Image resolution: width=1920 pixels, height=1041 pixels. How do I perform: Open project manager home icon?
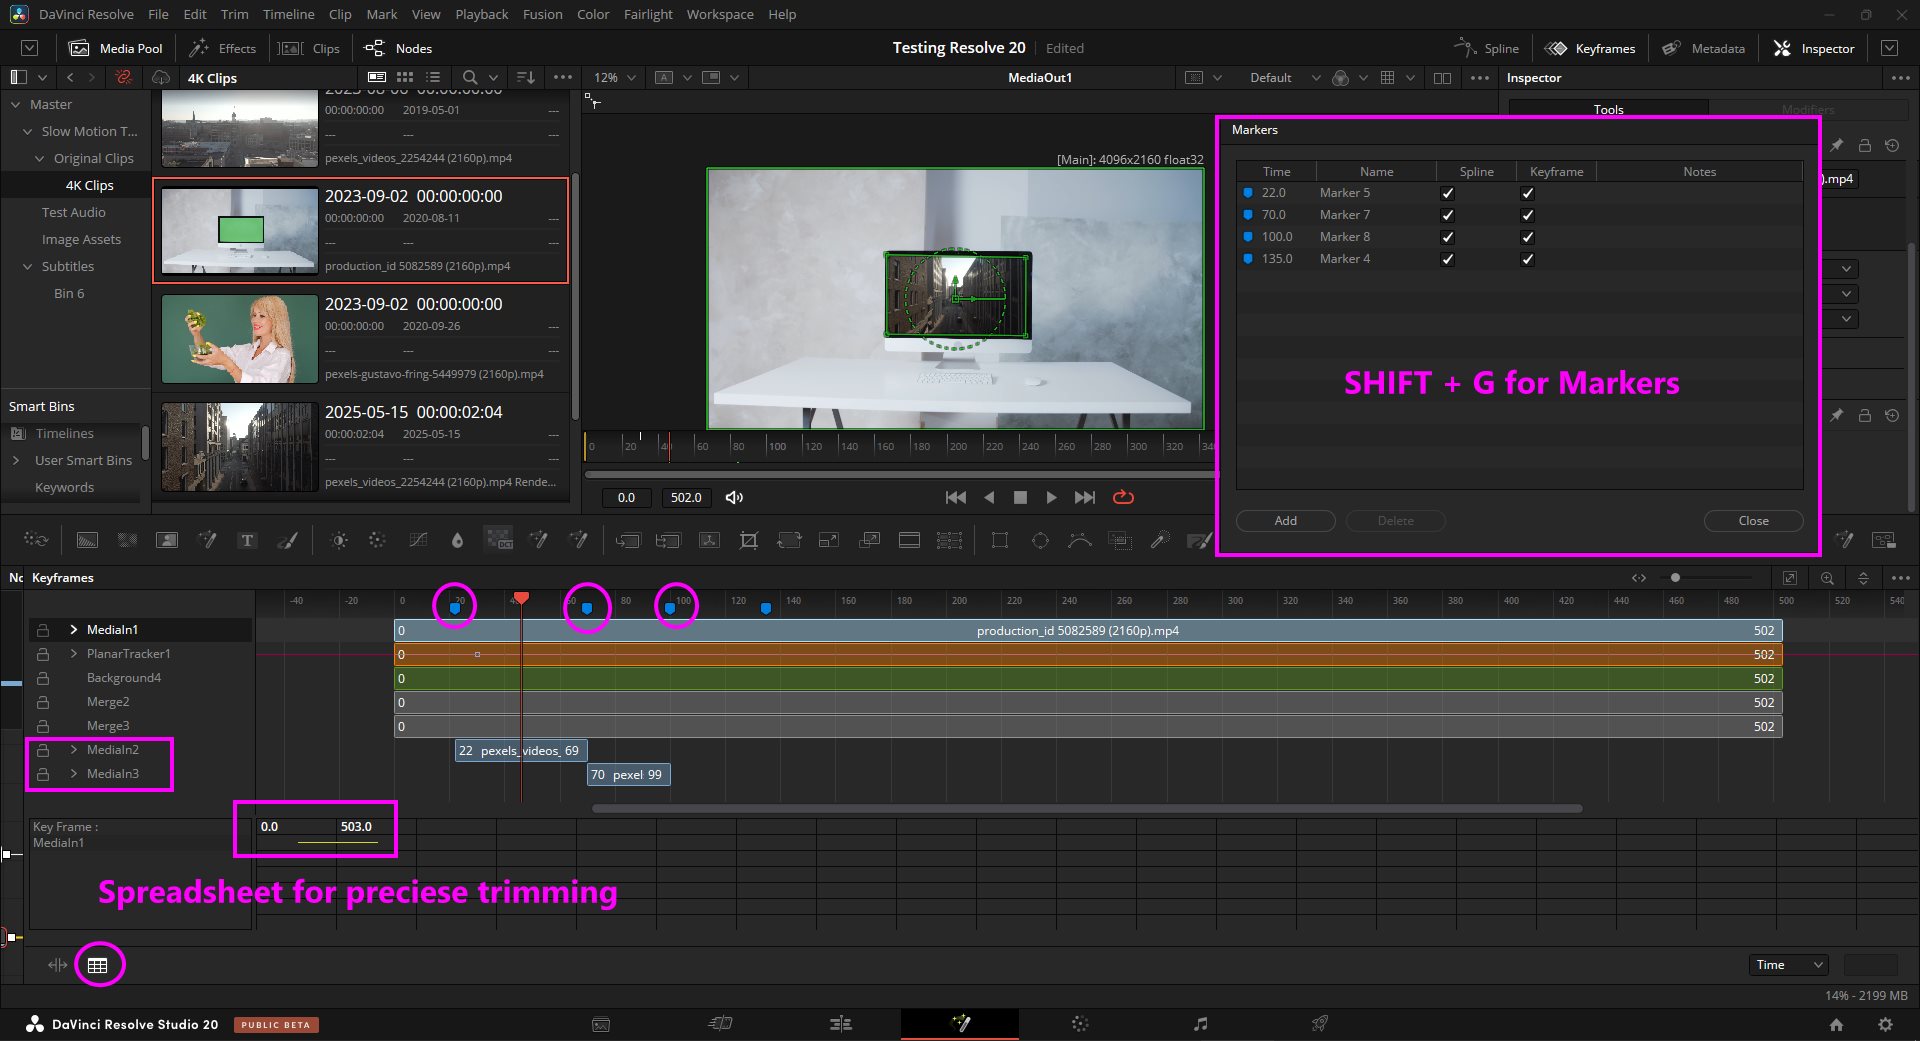(x=1836, y=1024)
